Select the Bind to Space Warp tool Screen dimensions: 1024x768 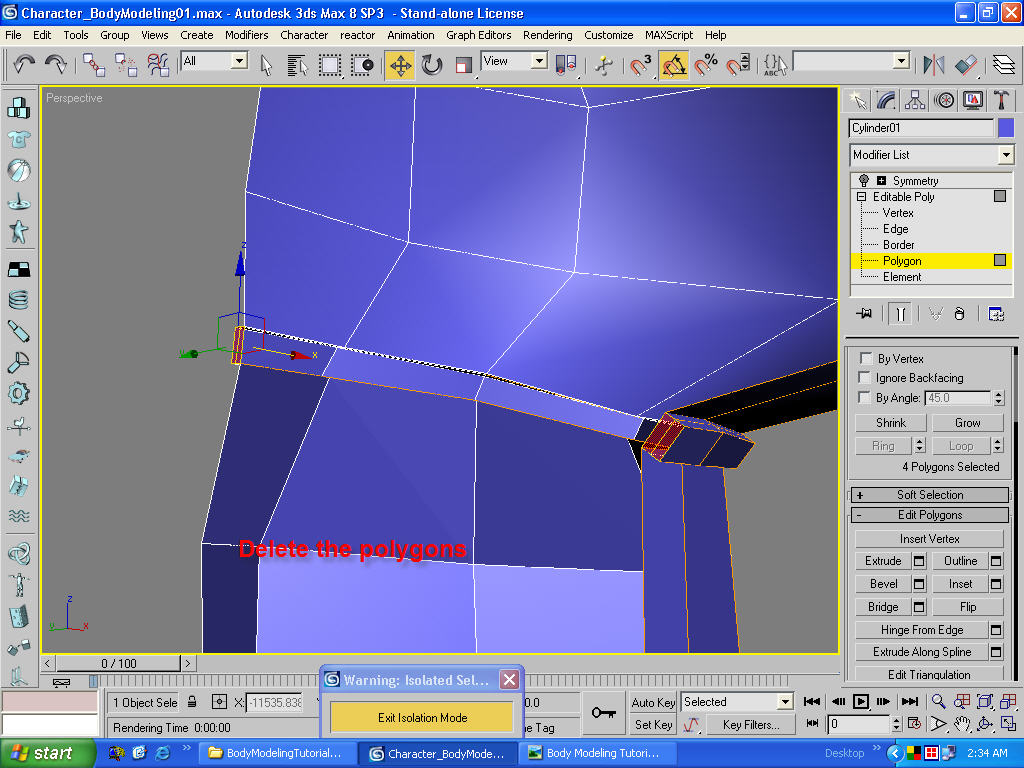coord(157,64)
